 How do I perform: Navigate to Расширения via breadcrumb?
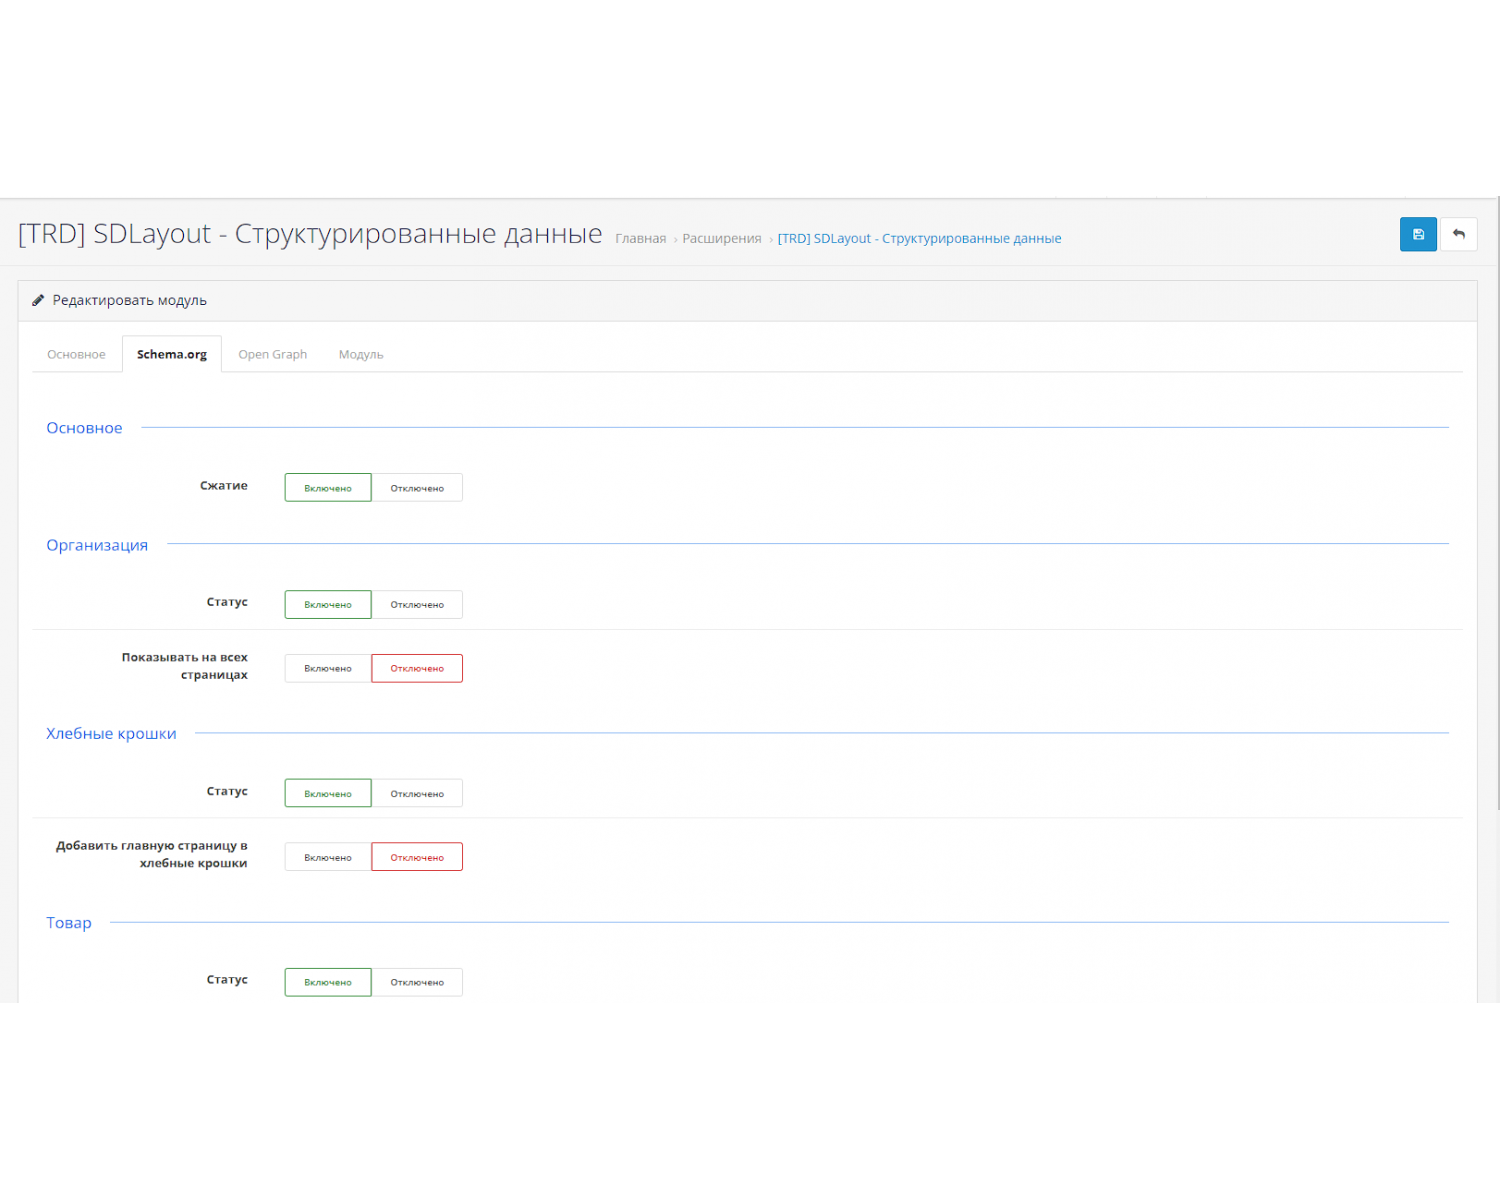721,238
